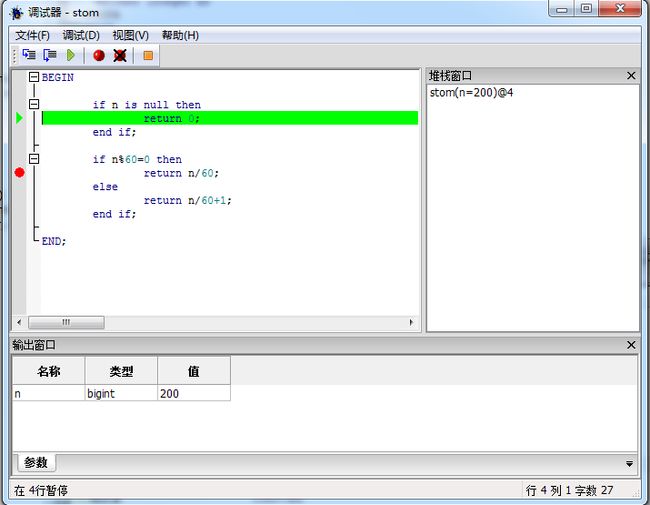Collapse the 'if n%60=0' fold marker
This screenshot has width=650, height=505.
click(34, 159)
